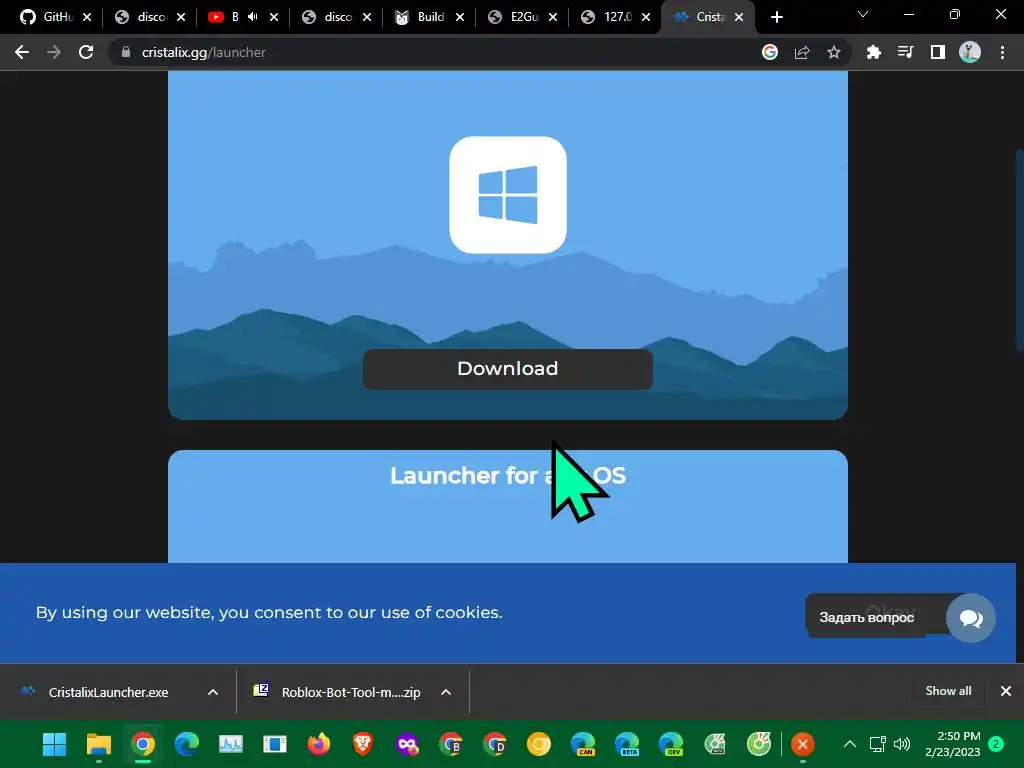The width and height of the screenshot is (1024, 768).
Task: Open File Explorer from taskbar
Action: 99,744
